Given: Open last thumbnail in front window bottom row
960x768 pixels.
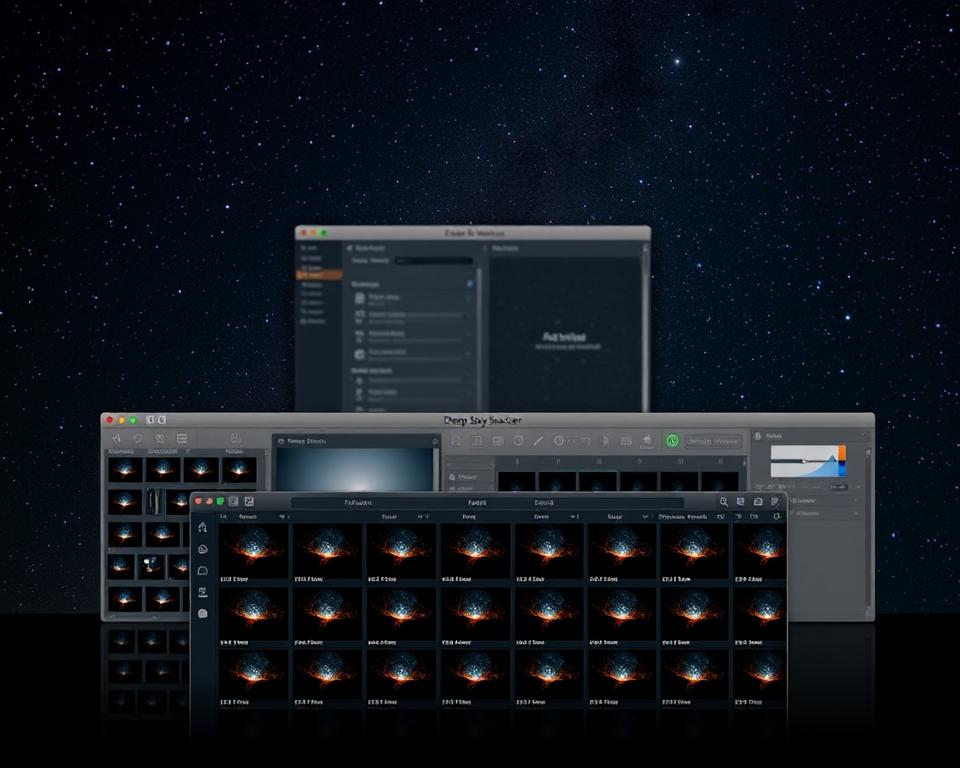Looking at the screenshot, I should 759,673.
